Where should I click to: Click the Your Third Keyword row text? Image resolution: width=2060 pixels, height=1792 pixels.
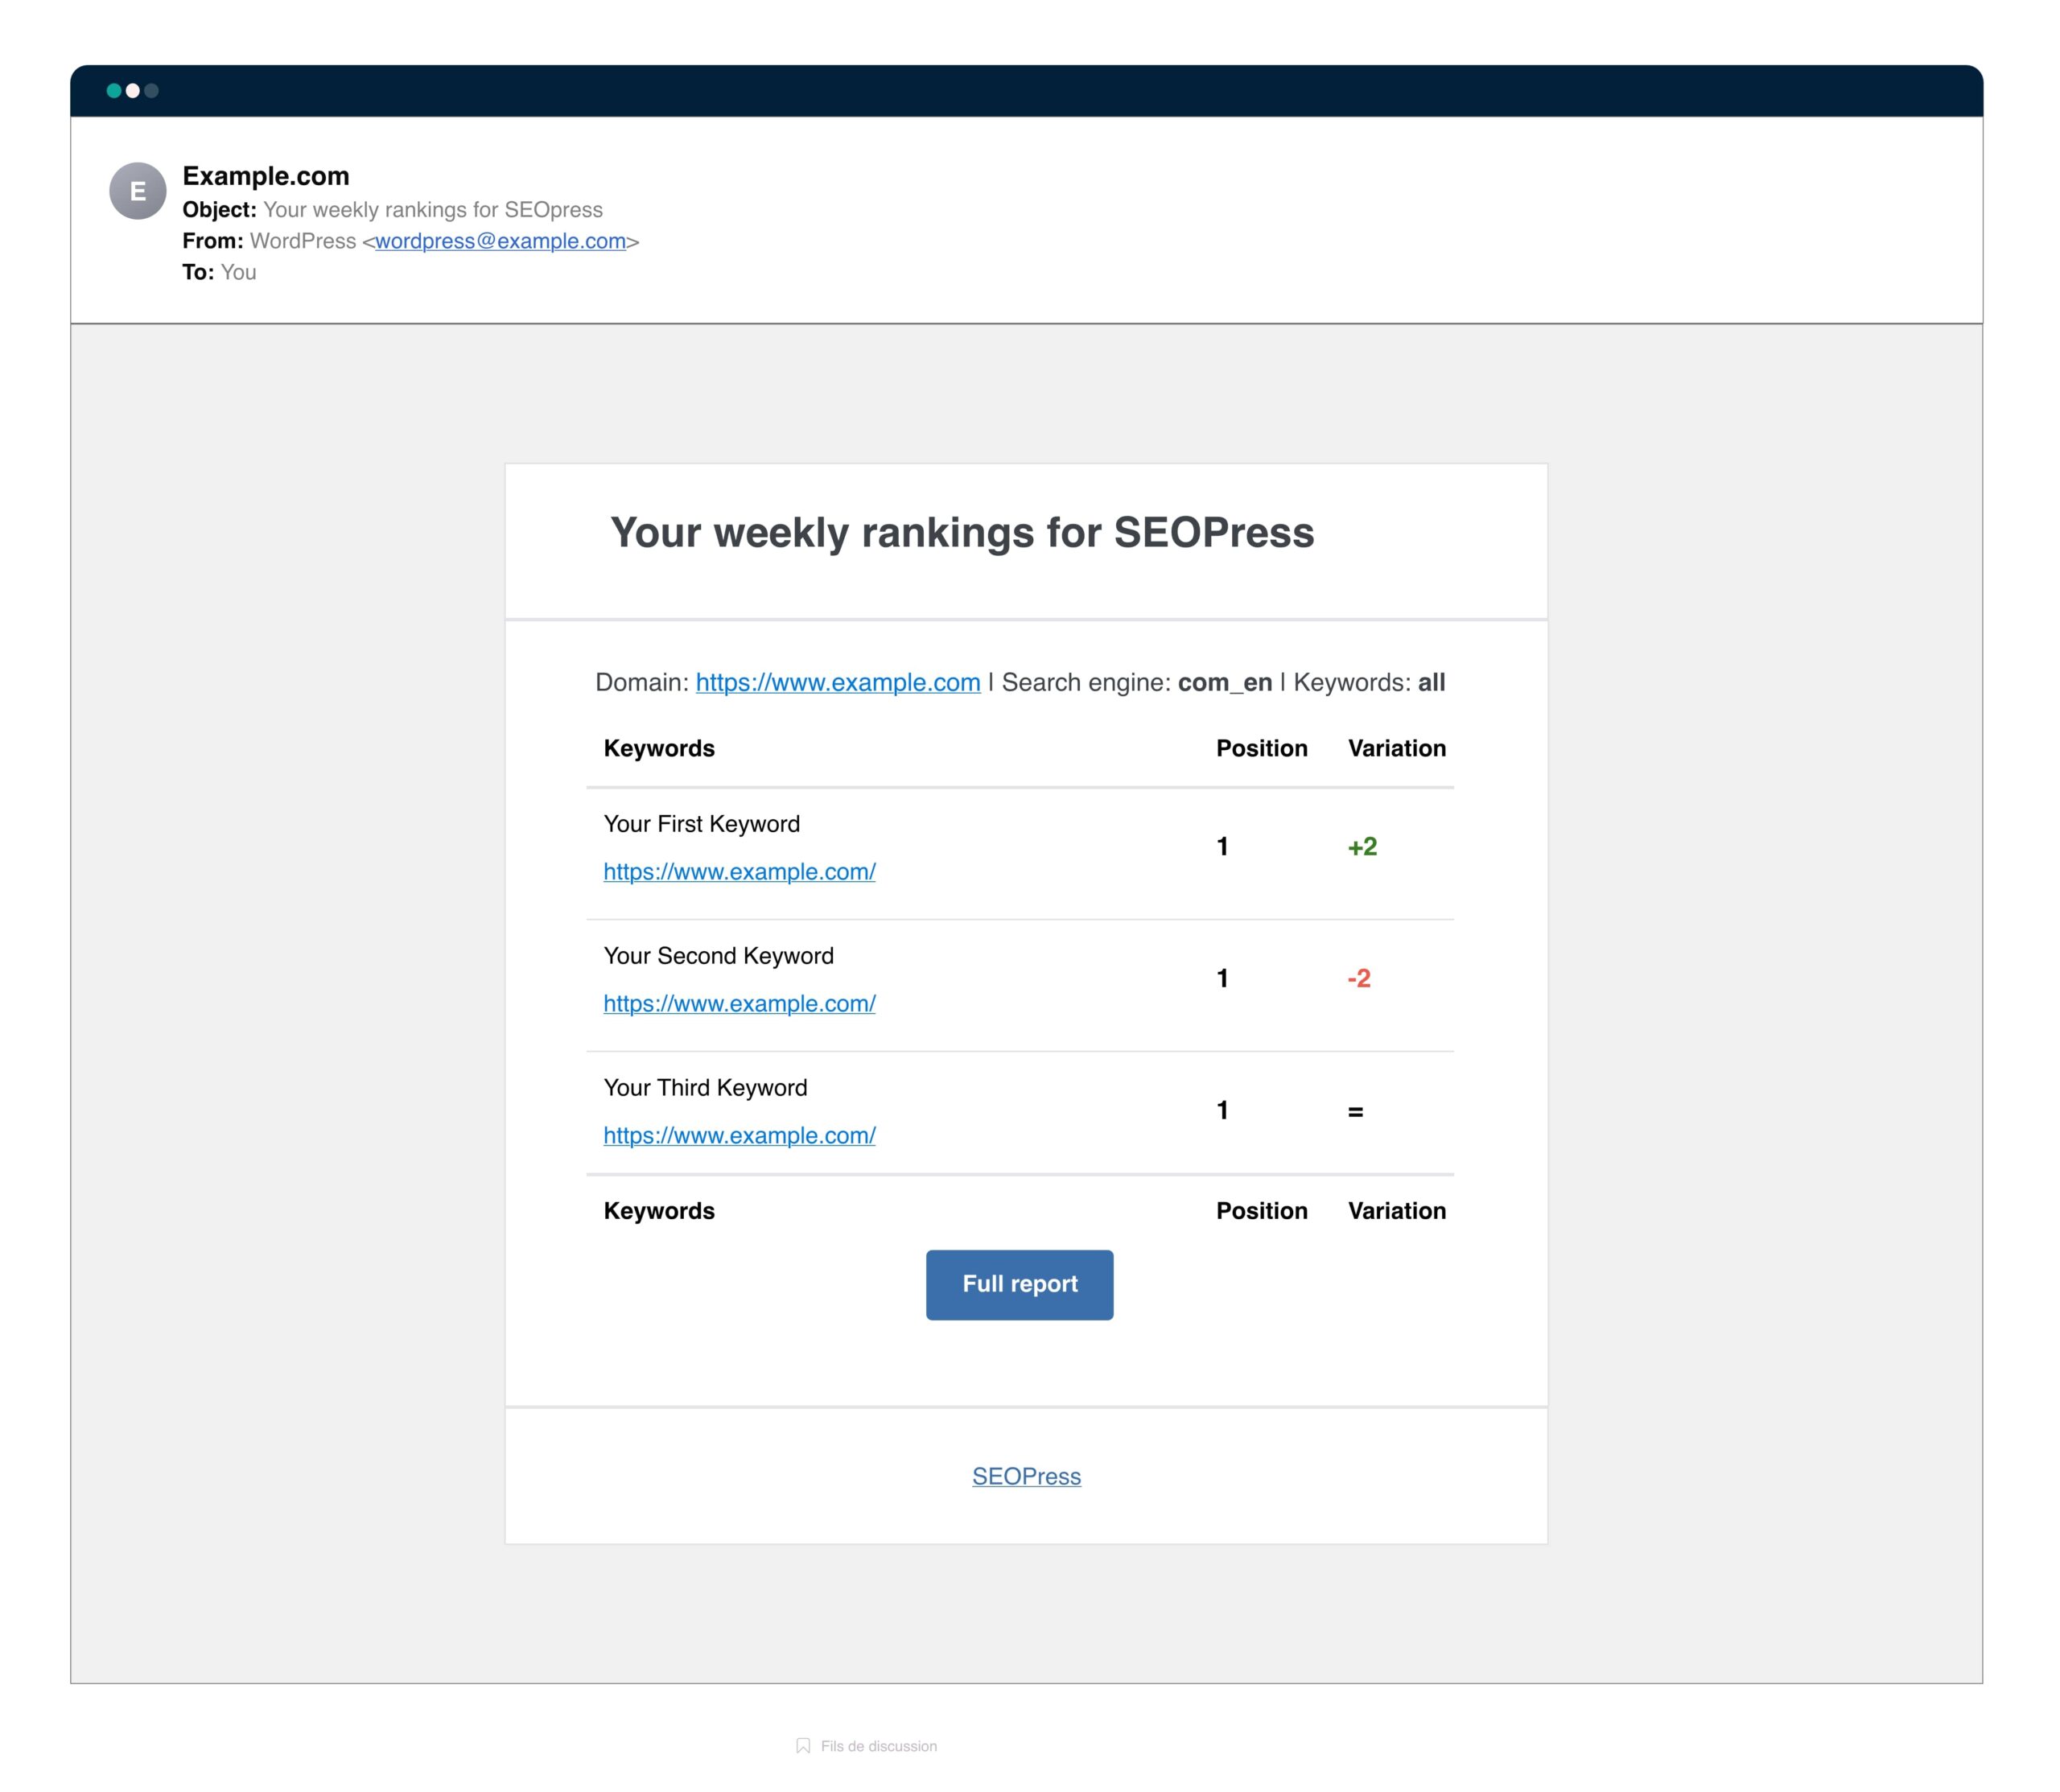coord(705,1088)
